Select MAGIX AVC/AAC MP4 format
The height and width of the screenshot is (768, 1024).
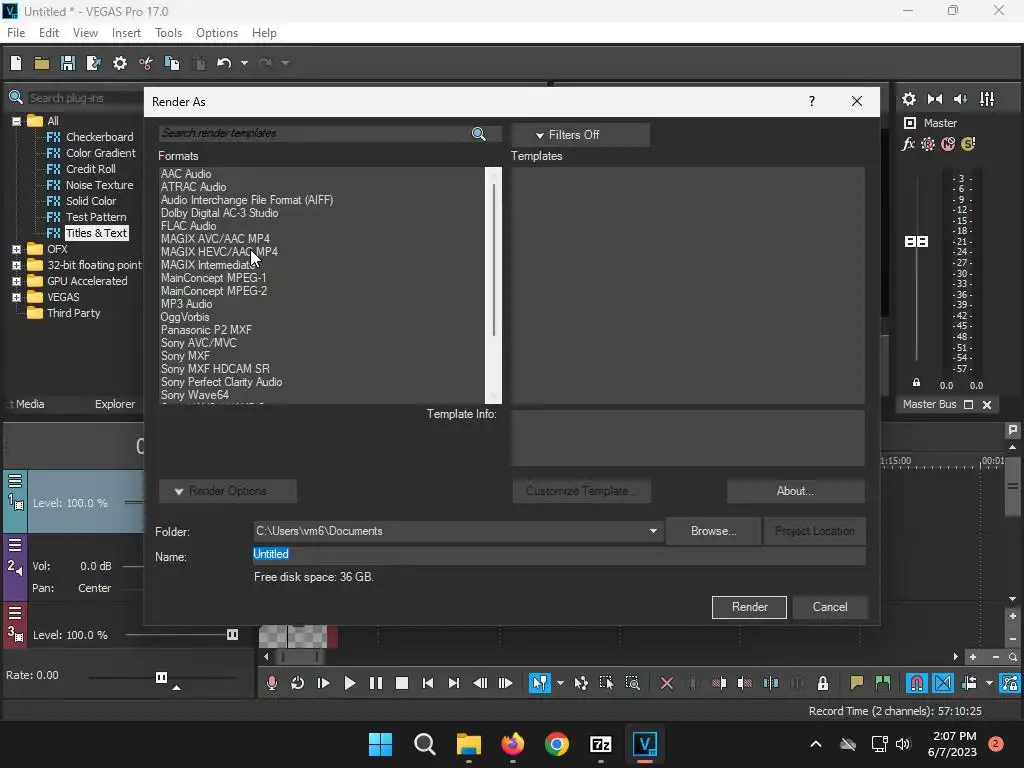click(x=215, y=239)
